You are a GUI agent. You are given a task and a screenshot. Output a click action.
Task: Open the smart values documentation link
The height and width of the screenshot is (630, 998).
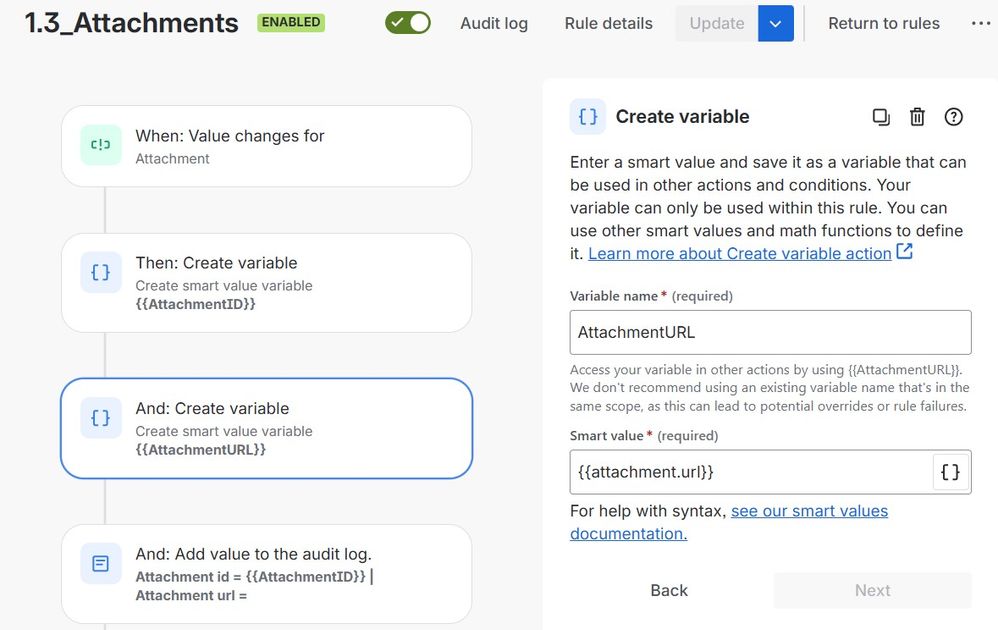point(809,511)
